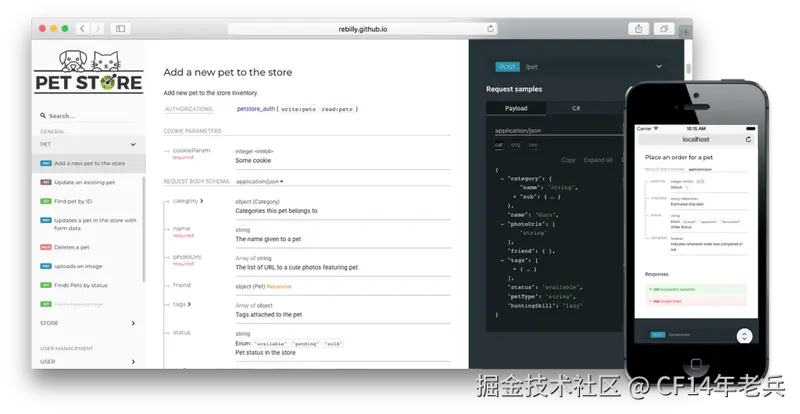
Task: Click the 'Add a new pet to the store' heading
Action: coord(228,72)
